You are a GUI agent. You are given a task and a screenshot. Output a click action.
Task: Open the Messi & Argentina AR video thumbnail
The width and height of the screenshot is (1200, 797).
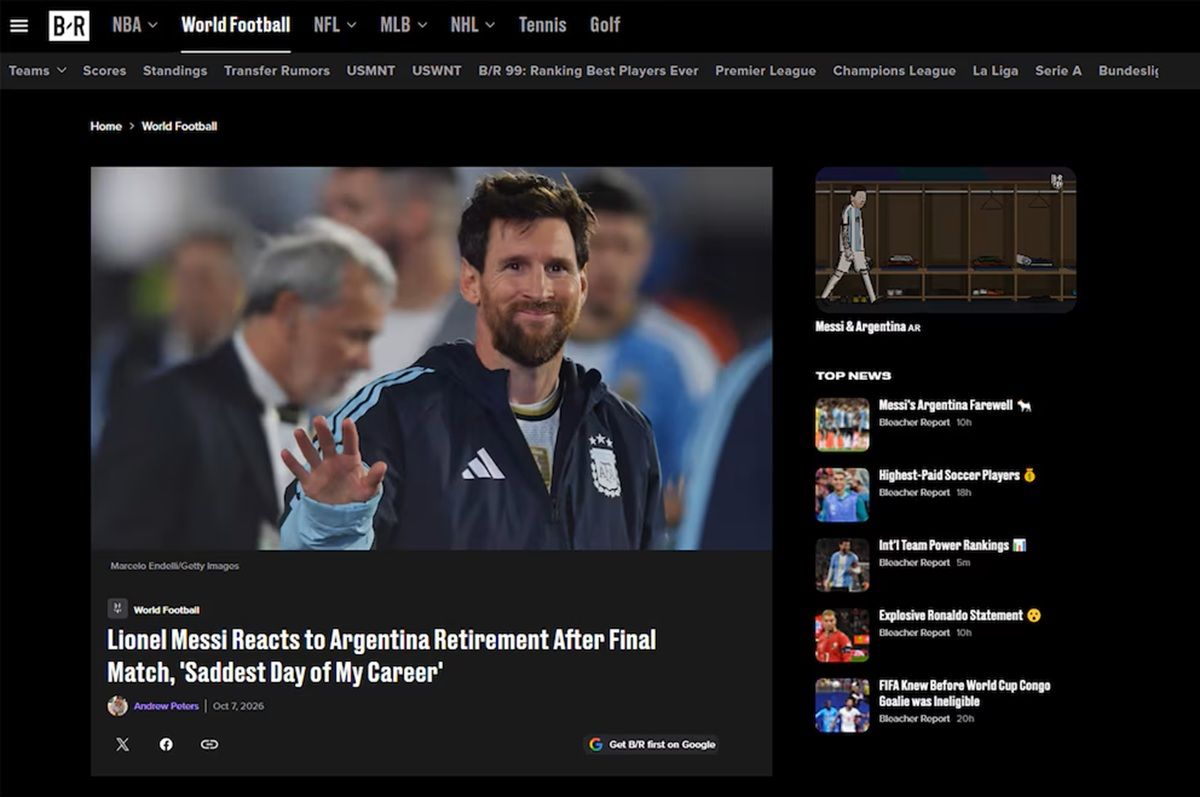point(945,240)
